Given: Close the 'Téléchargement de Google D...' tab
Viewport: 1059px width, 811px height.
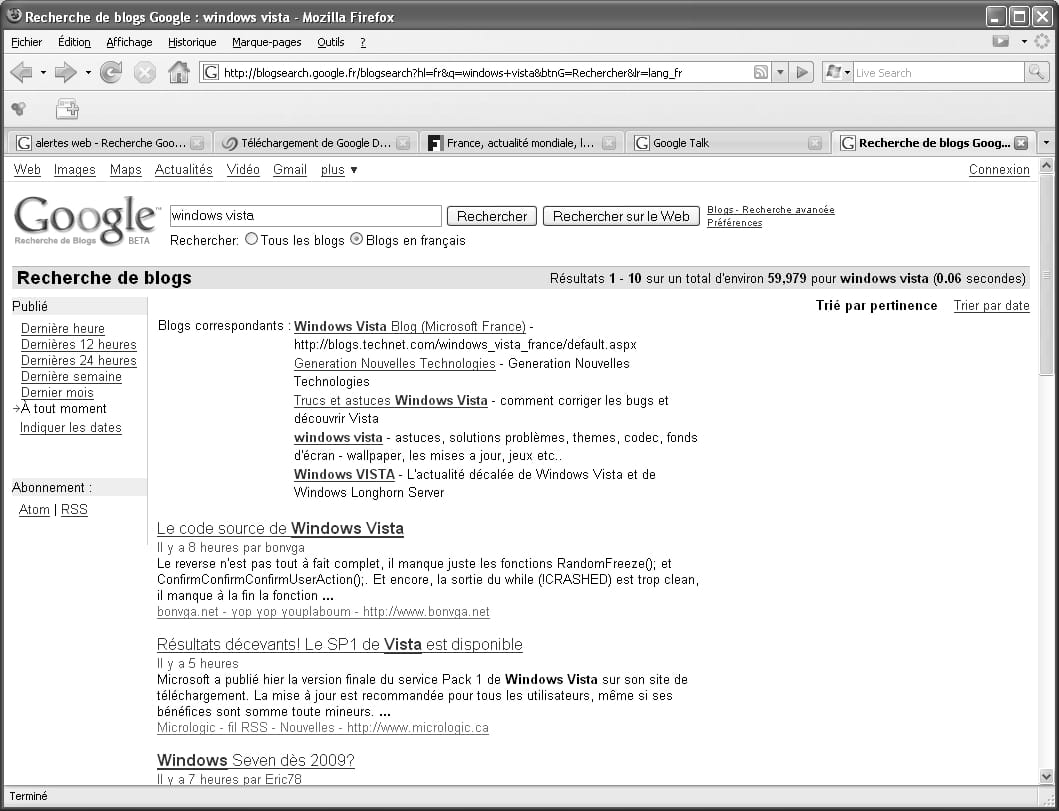Looking at the screenshot, I should pyautogui.click(x=403, y=143).
